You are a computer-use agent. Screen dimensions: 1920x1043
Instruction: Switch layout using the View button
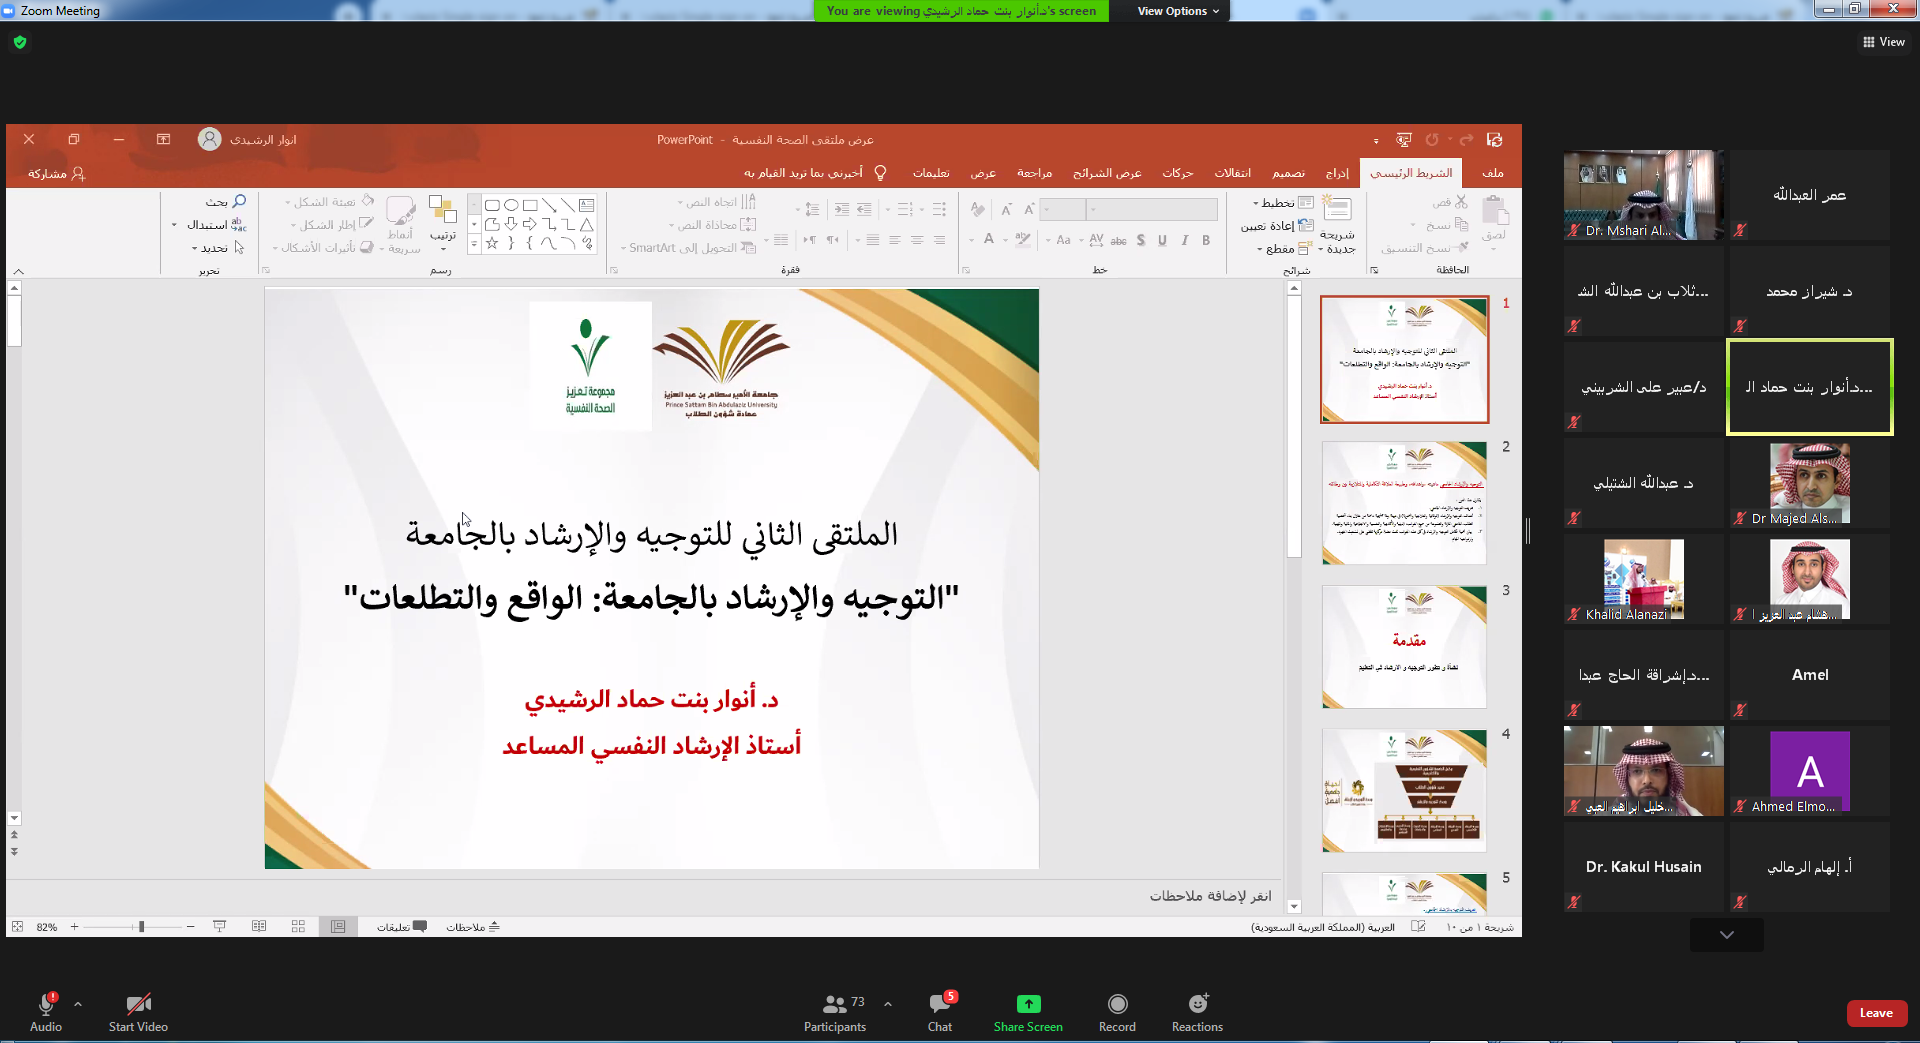1884,42
